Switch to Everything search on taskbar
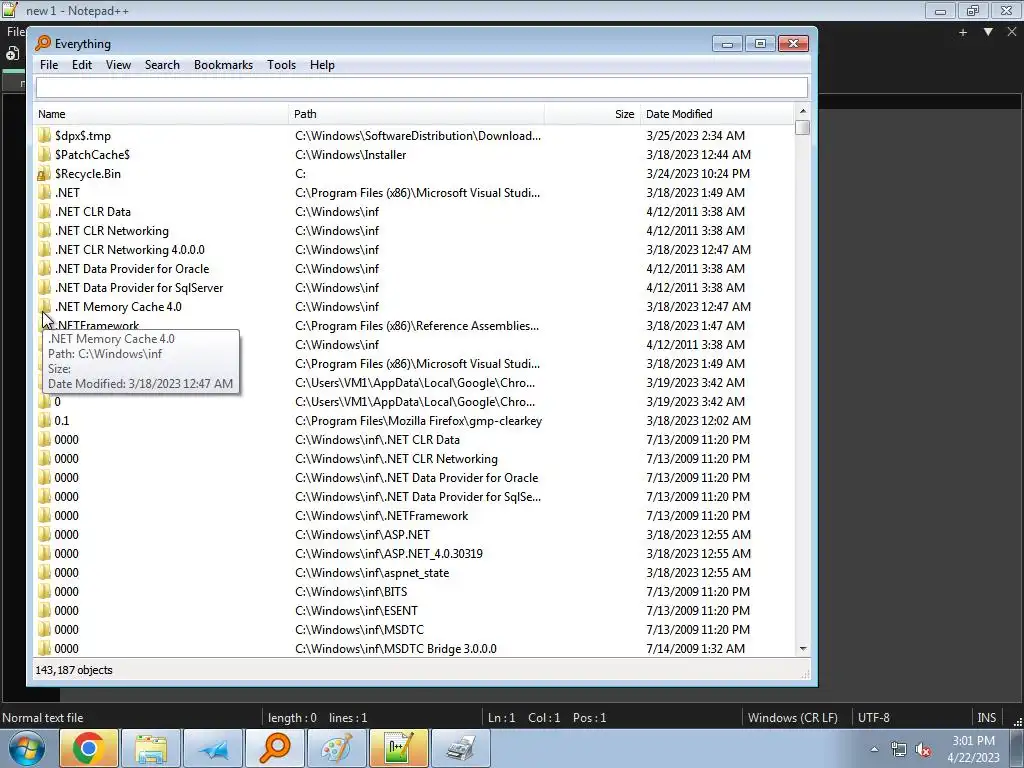The image size is (1024, 768). (275, 748)
